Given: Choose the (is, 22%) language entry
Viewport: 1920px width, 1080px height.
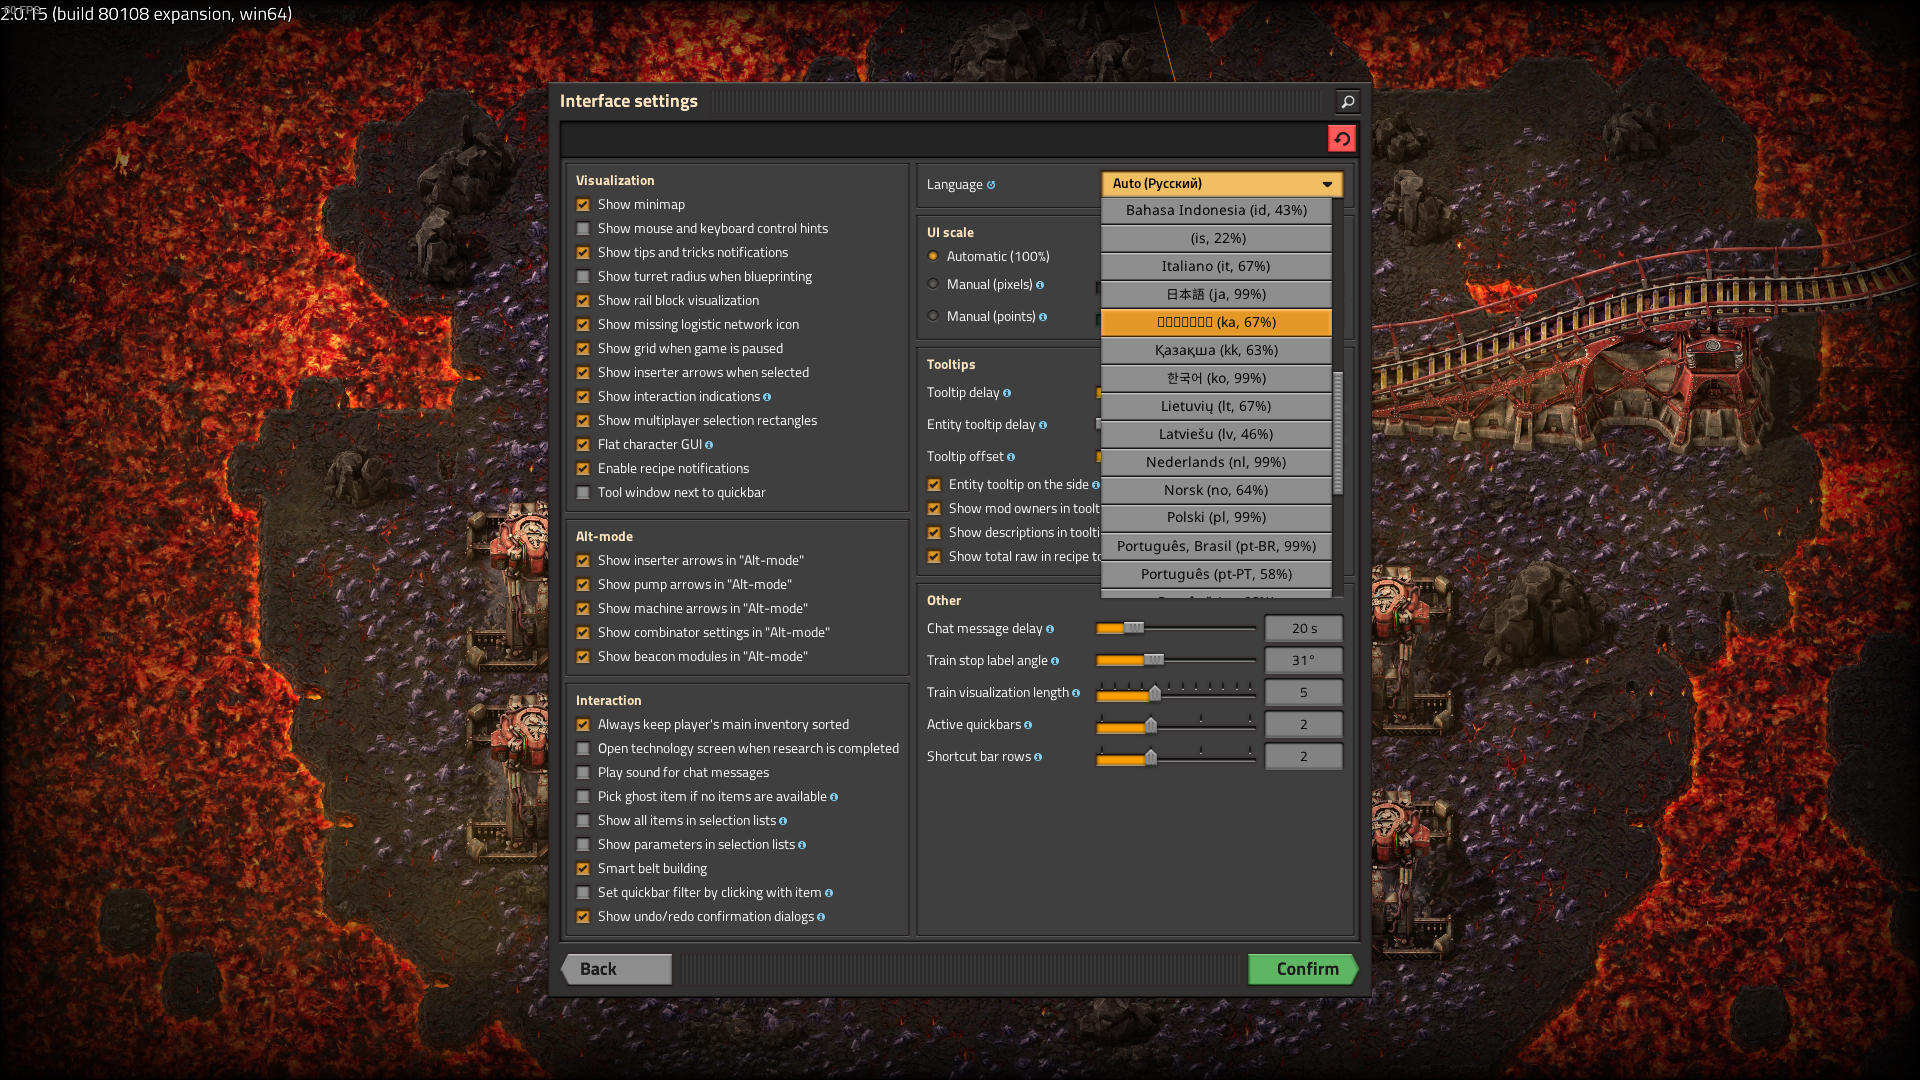Looking at the screenshot, I should coord(1216,238).
